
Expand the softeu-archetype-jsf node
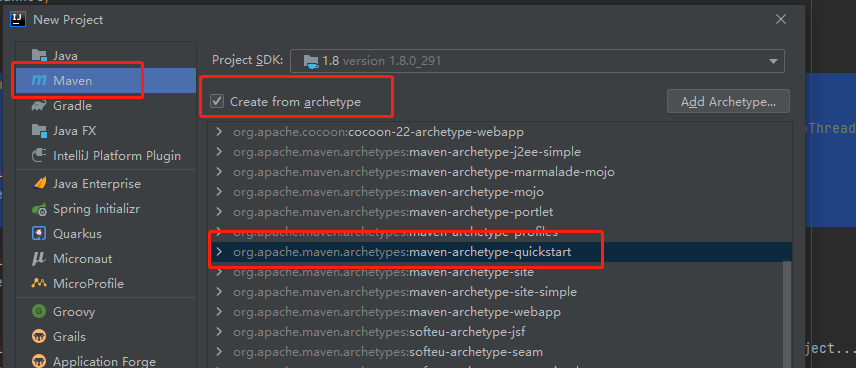pyautogui.click(x=219, y=332)
